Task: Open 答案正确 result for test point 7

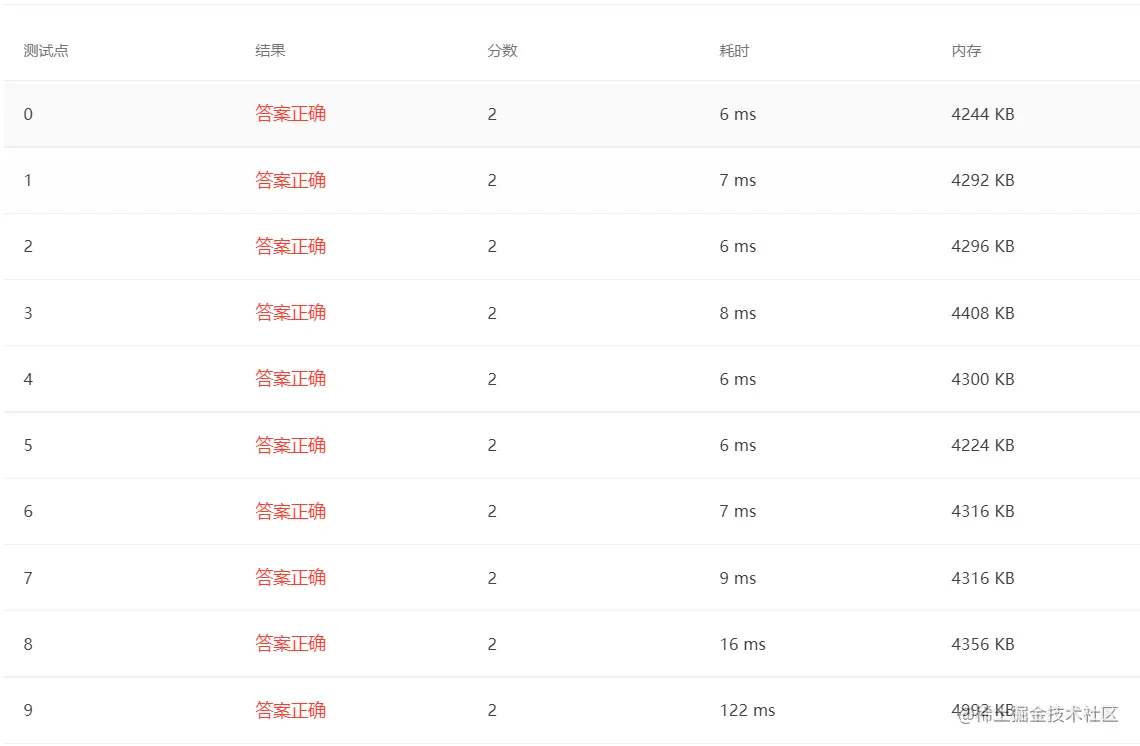Action: pyautogui.click(x=290, y=578)
